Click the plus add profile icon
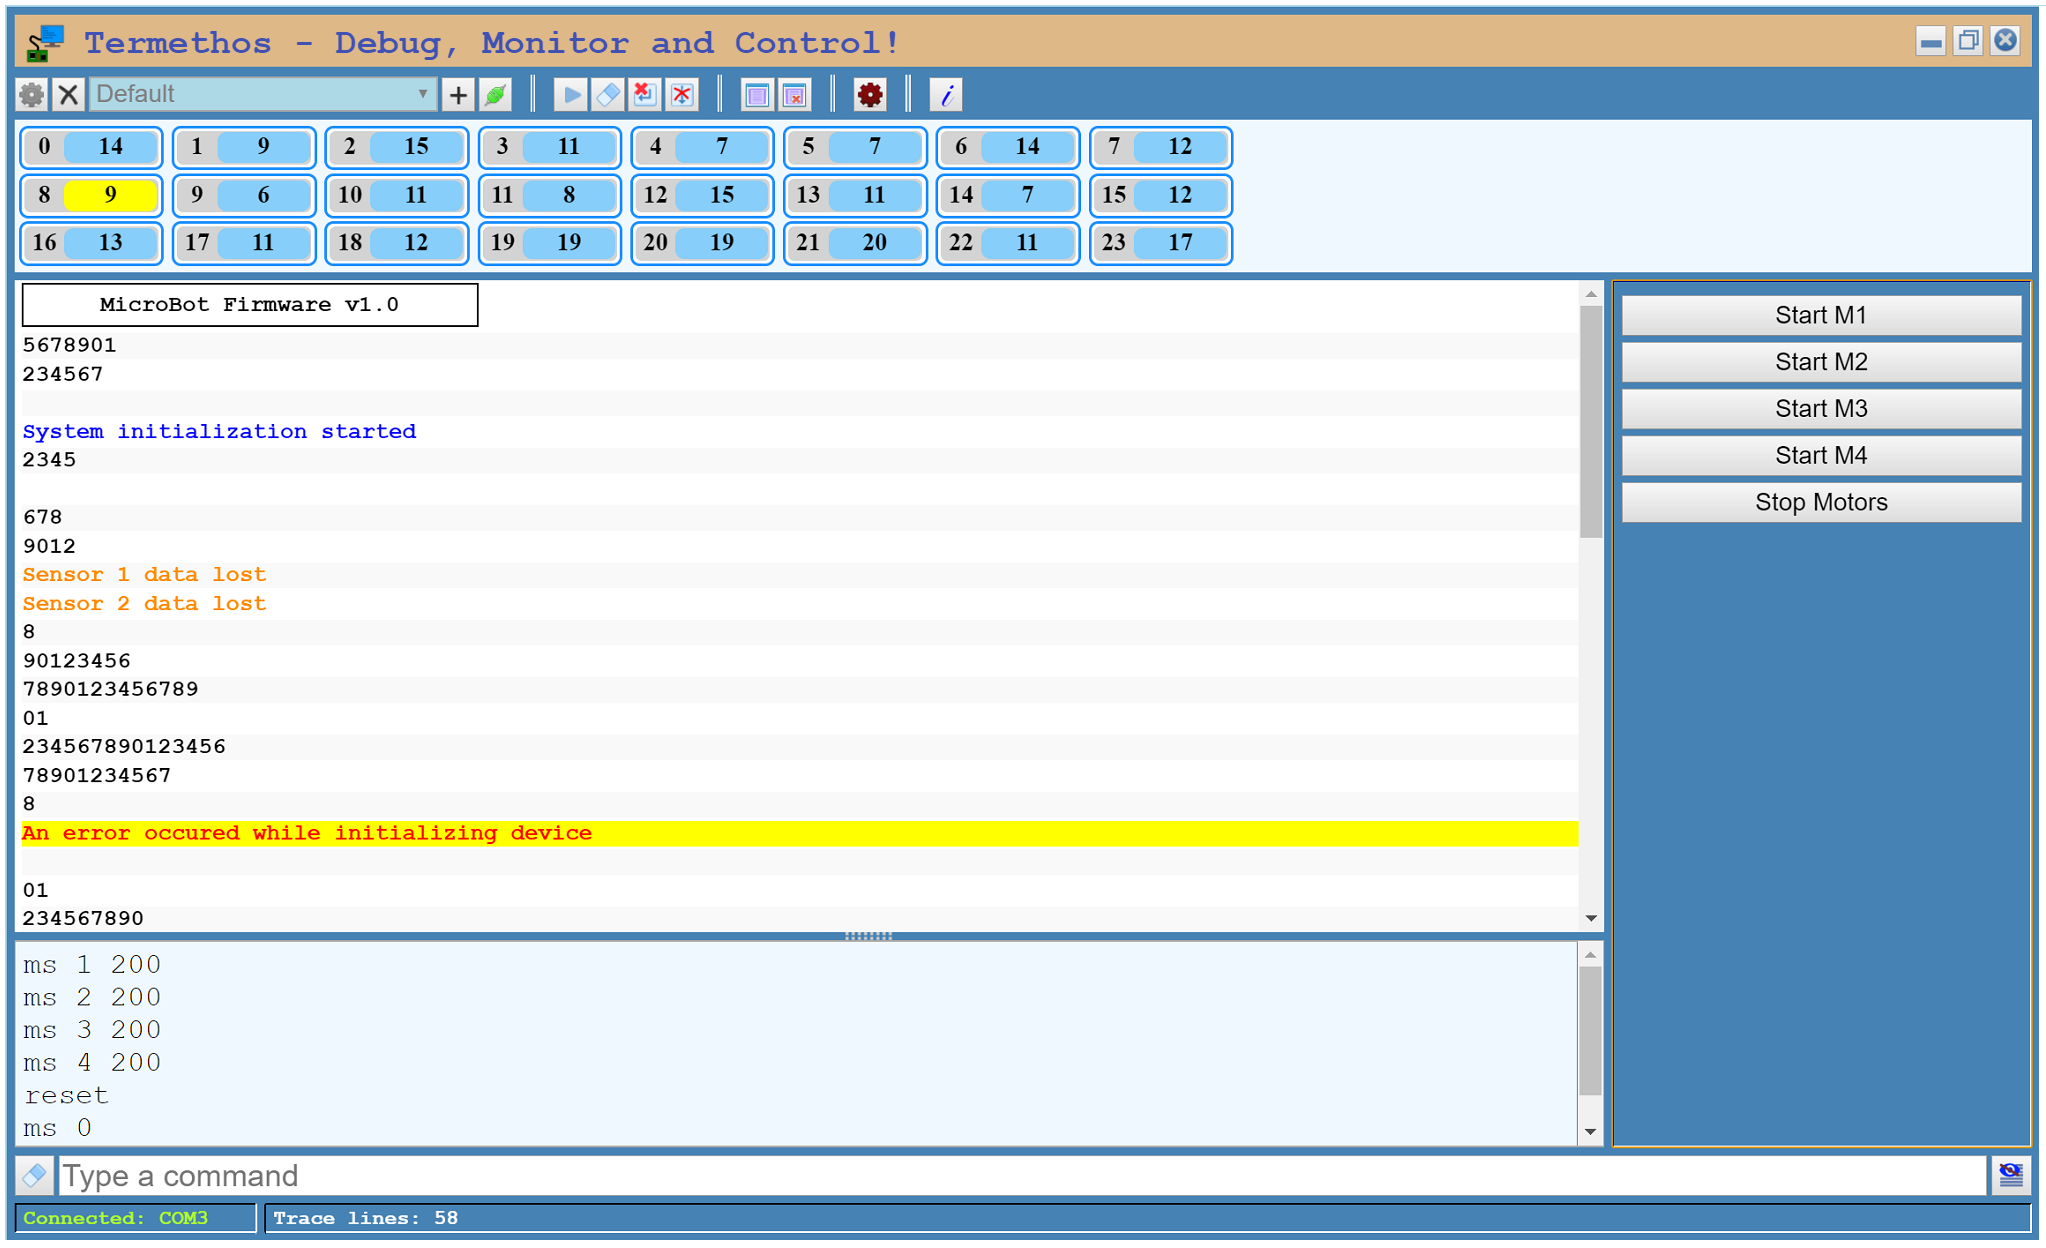Viewport: 2046px width, 1248px height. [x=460, y=95]
